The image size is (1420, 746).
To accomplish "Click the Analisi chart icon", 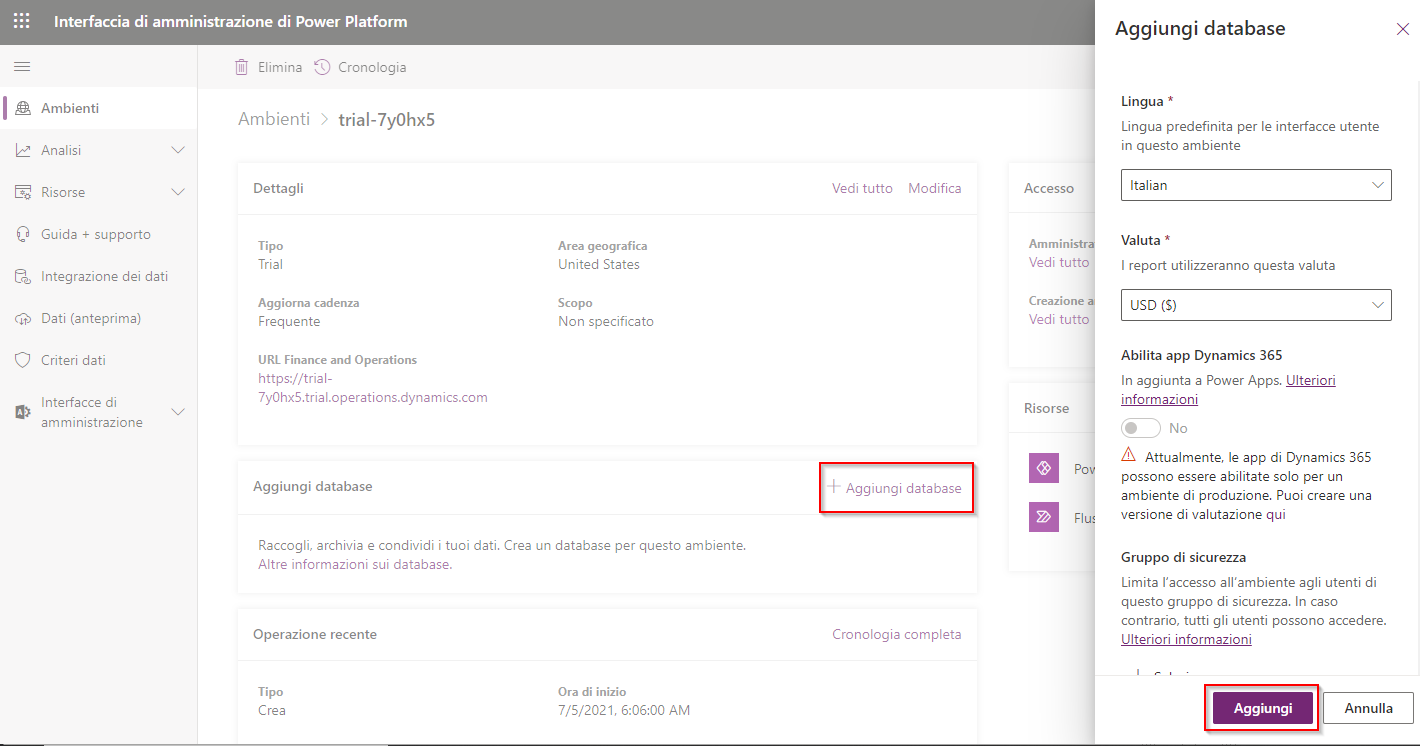I will [x=23, y=150].
